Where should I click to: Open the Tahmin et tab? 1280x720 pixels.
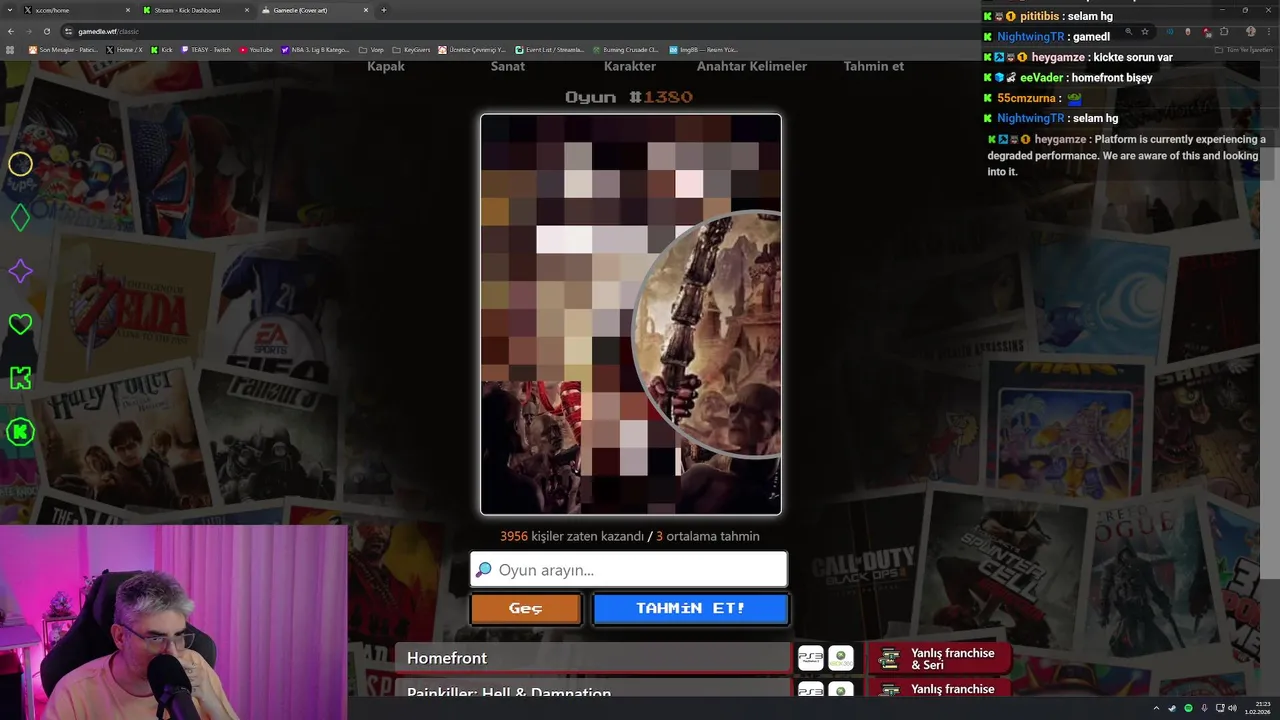[x=874, y=66]
